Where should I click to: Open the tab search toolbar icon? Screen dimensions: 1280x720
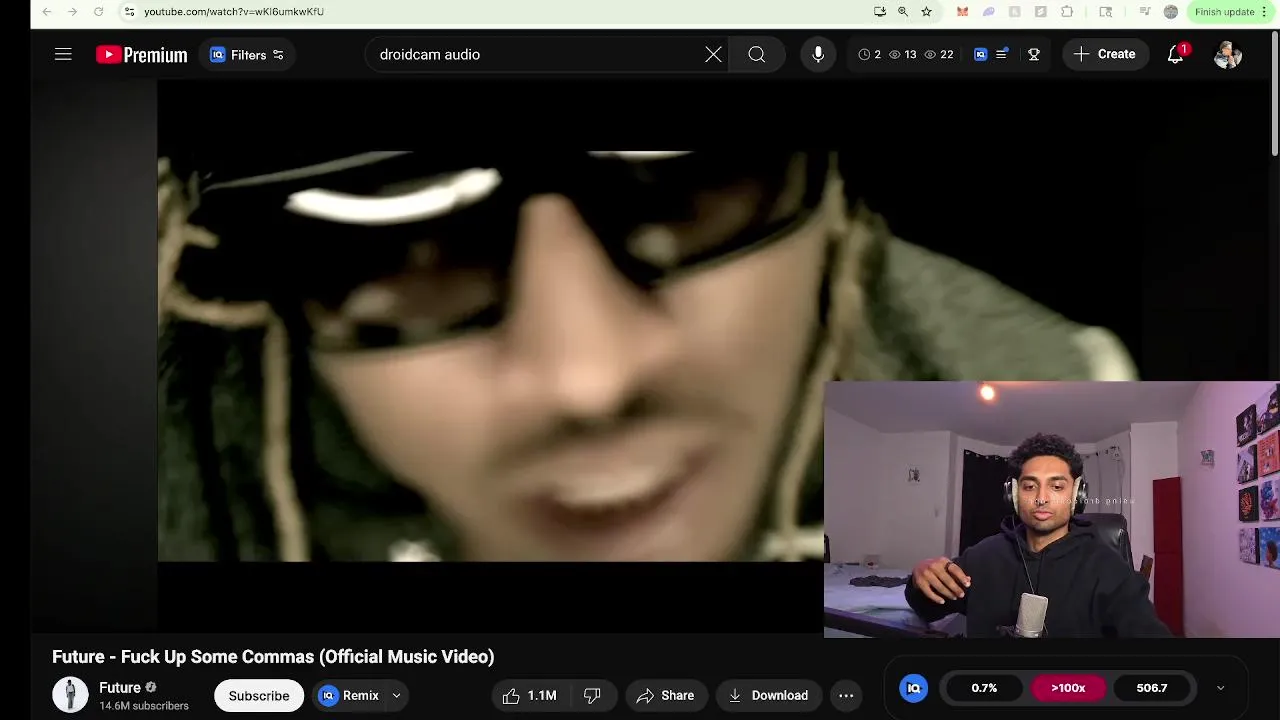click(1106, 12)
